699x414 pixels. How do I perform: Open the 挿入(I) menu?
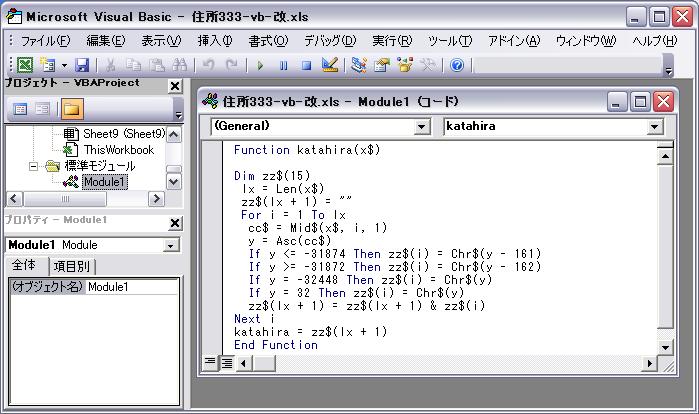pyautogui.click(x=215, y=41)
